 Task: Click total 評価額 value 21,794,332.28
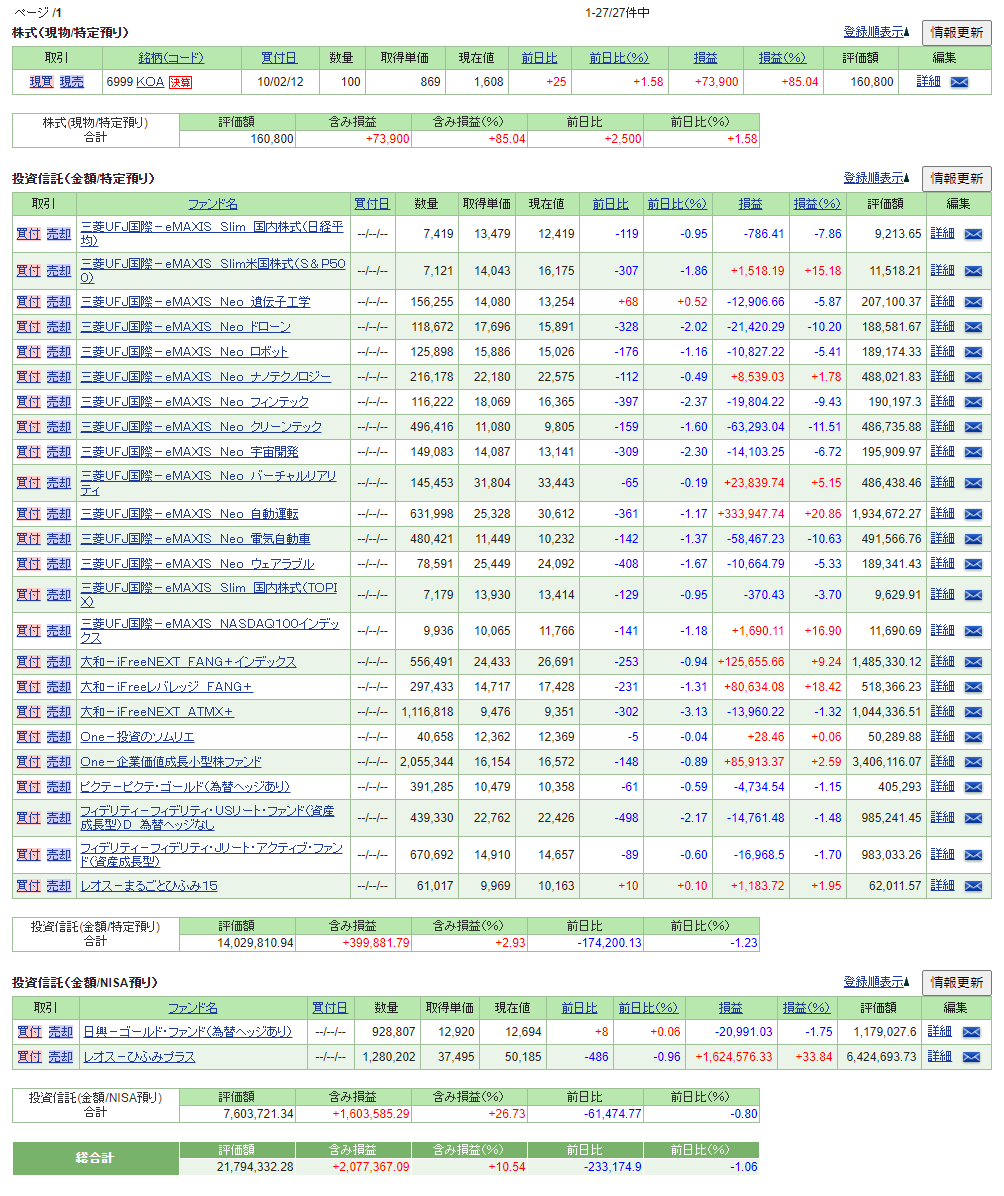[255, 1167]
